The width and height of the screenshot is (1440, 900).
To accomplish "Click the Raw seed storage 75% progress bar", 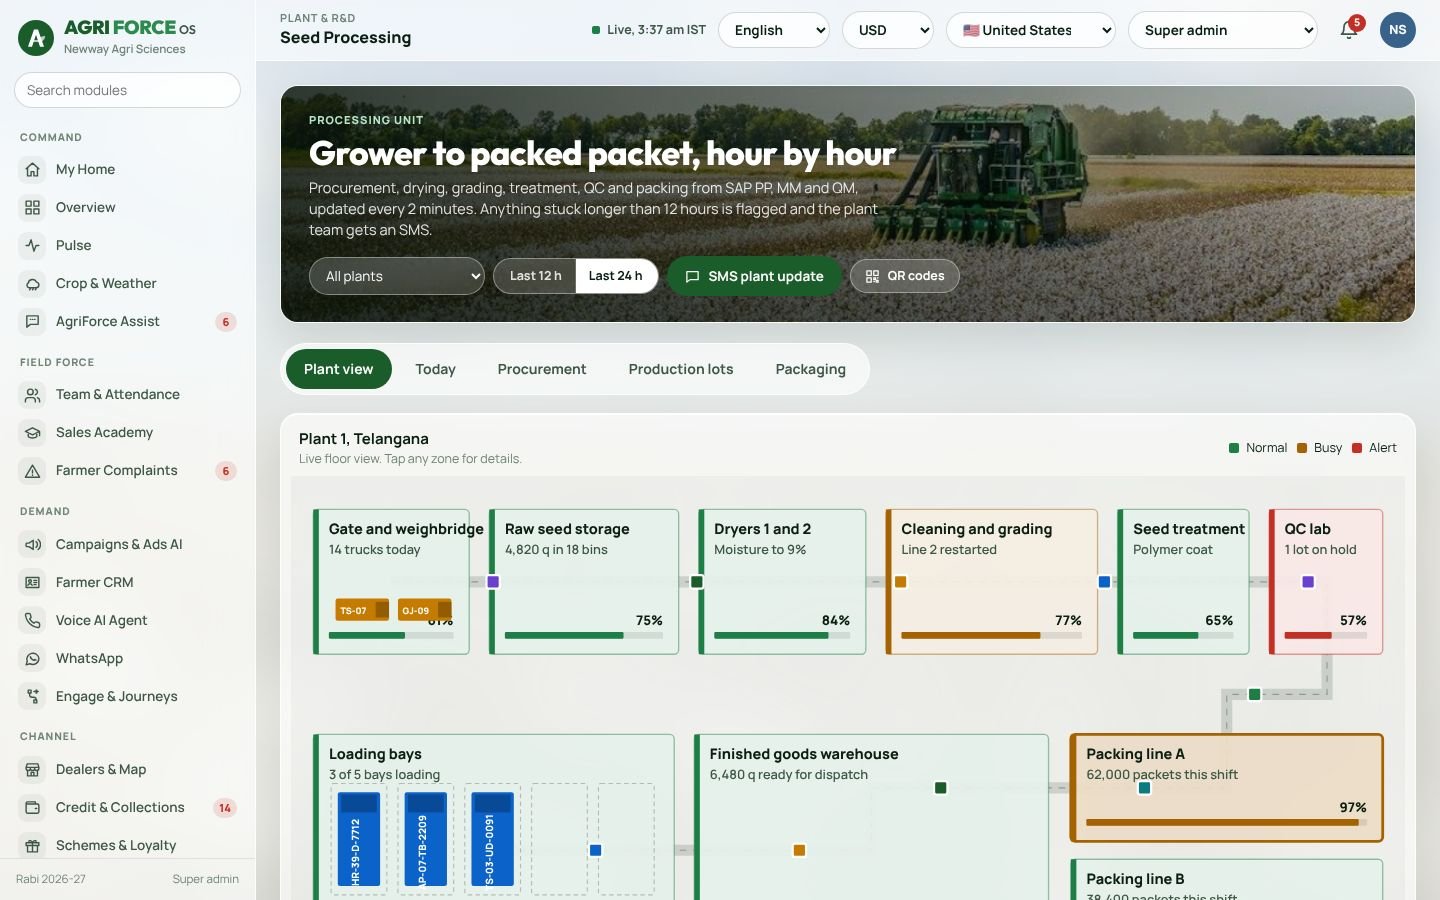I will (584, 635).
